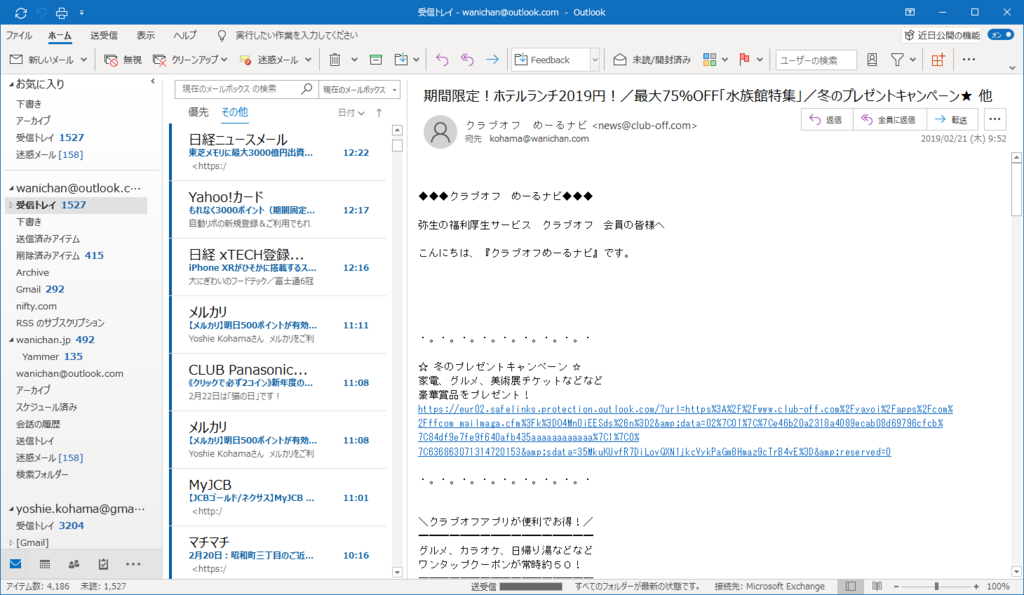Image resolution: width=1024 pixels, height=595 pixels.
Task: Open the Address Book icon
Action: (x=872, y=59)
